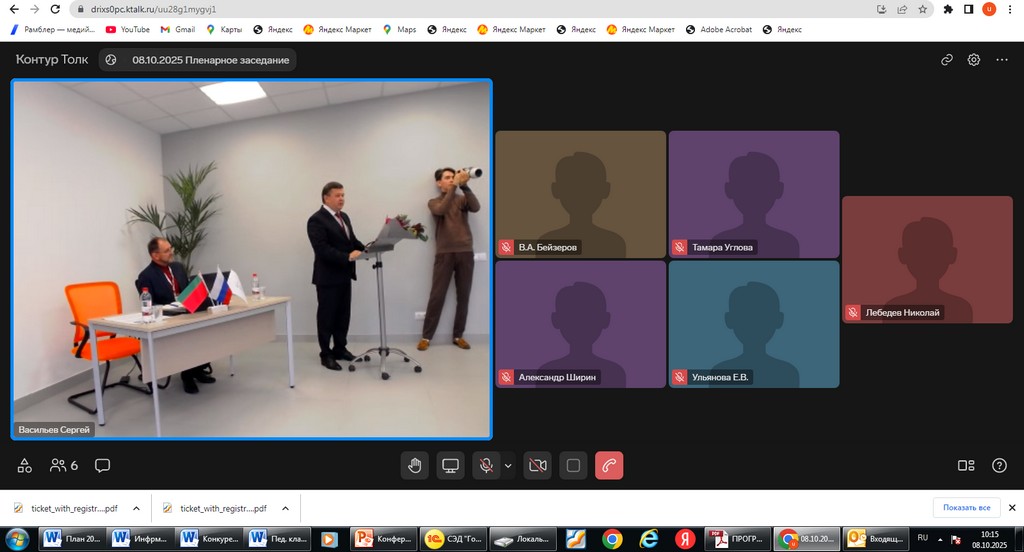Open meeting settings gear
Screen dimensions: 1024x552
pos(974,60)
